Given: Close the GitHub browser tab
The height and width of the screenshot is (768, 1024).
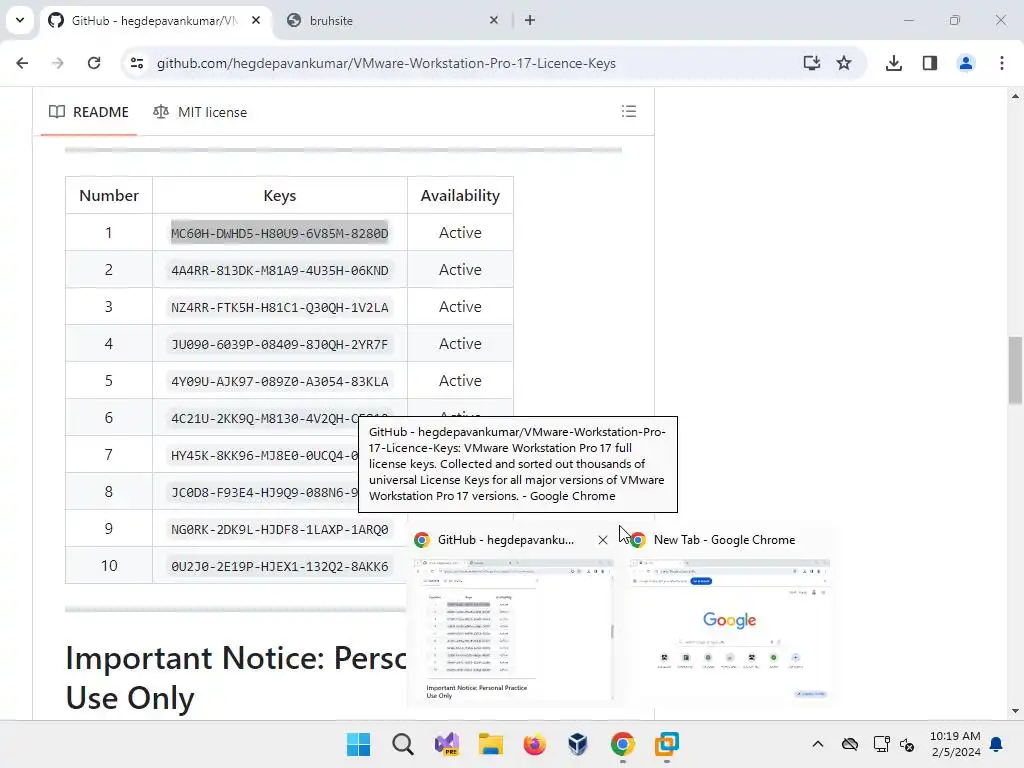Looking at the screenshot, I should pyautogui.click(x=256, y=20).
